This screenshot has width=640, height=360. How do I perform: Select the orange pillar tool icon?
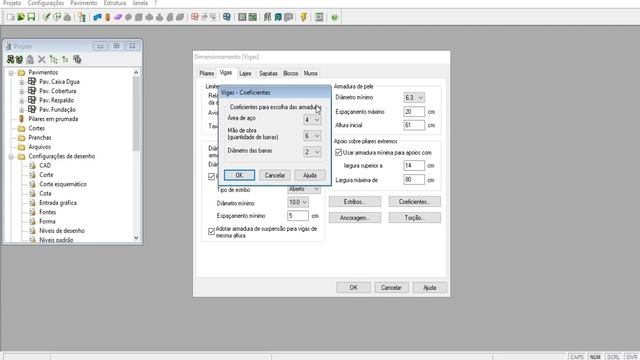(107, 17)
